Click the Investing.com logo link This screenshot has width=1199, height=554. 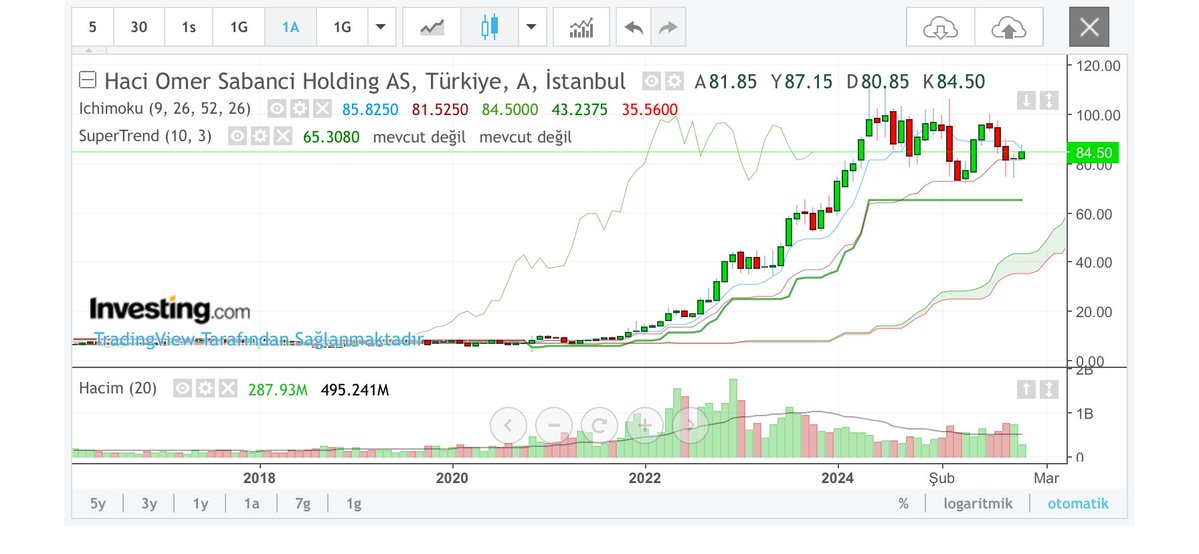[x=169, y=310]
